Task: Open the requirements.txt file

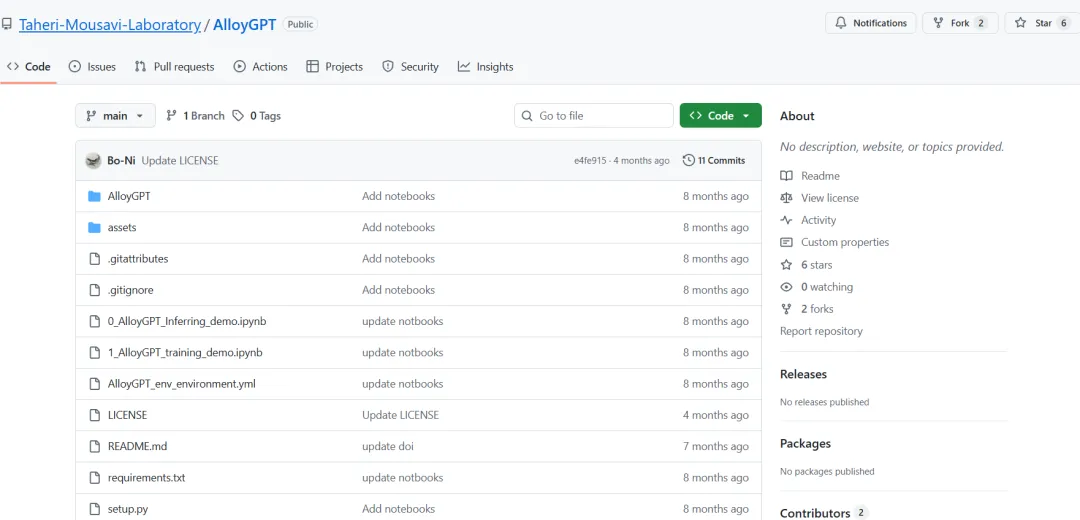Action: click(x=147, y=477)
